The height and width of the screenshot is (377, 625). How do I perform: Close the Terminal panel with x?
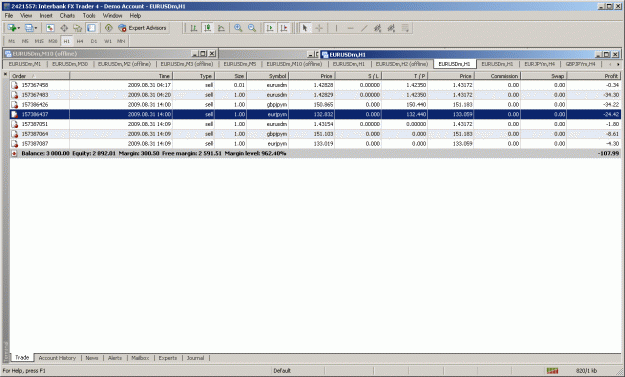point(6,74)
